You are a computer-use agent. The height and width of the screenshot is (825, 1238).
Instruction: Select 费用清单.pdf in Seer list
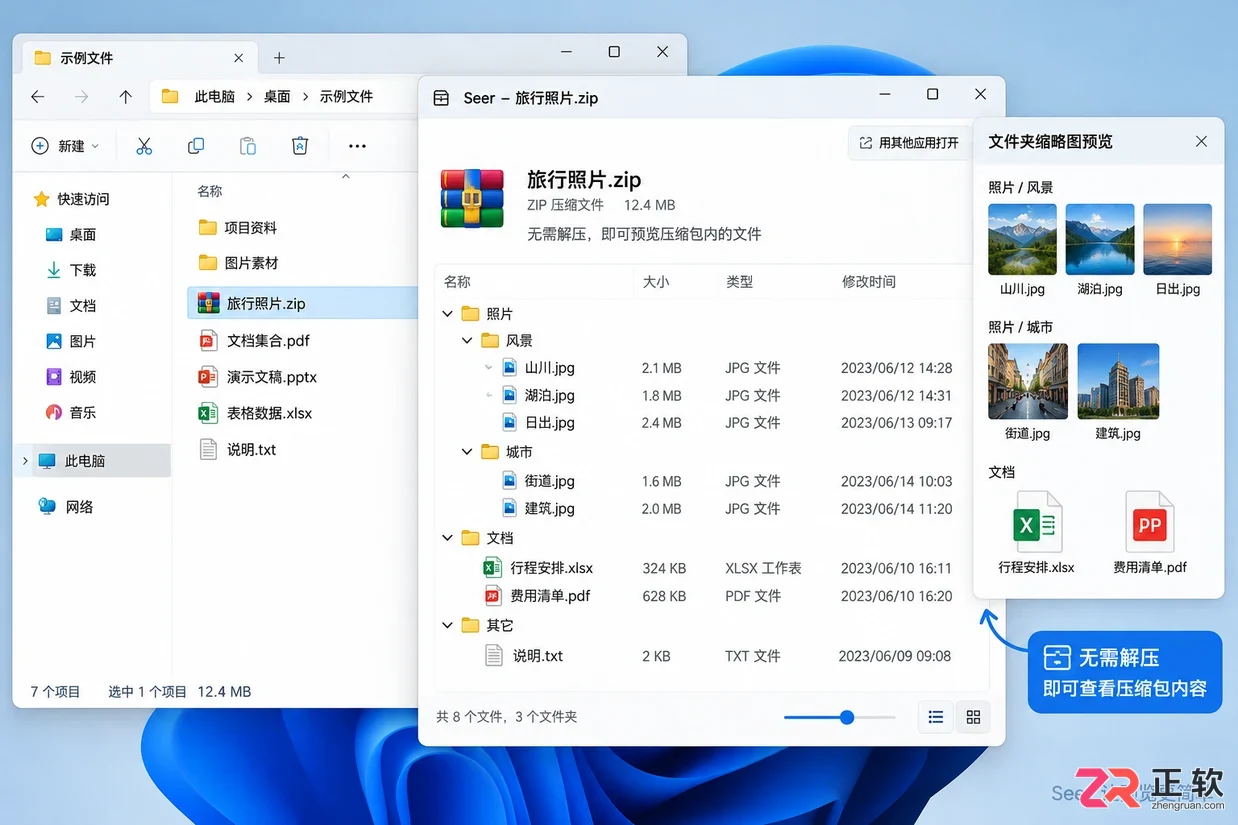(704, 596)
